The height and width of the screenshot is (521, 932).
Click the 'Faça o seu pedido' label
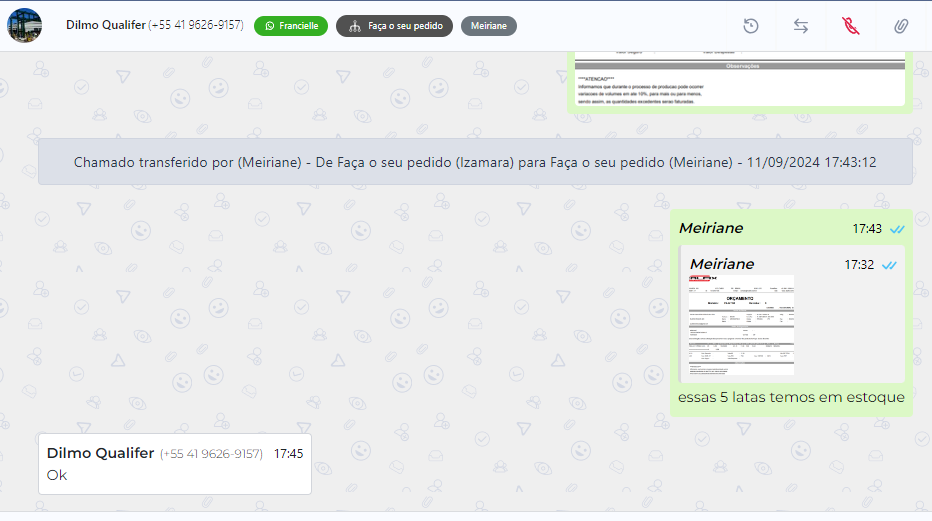405,26
